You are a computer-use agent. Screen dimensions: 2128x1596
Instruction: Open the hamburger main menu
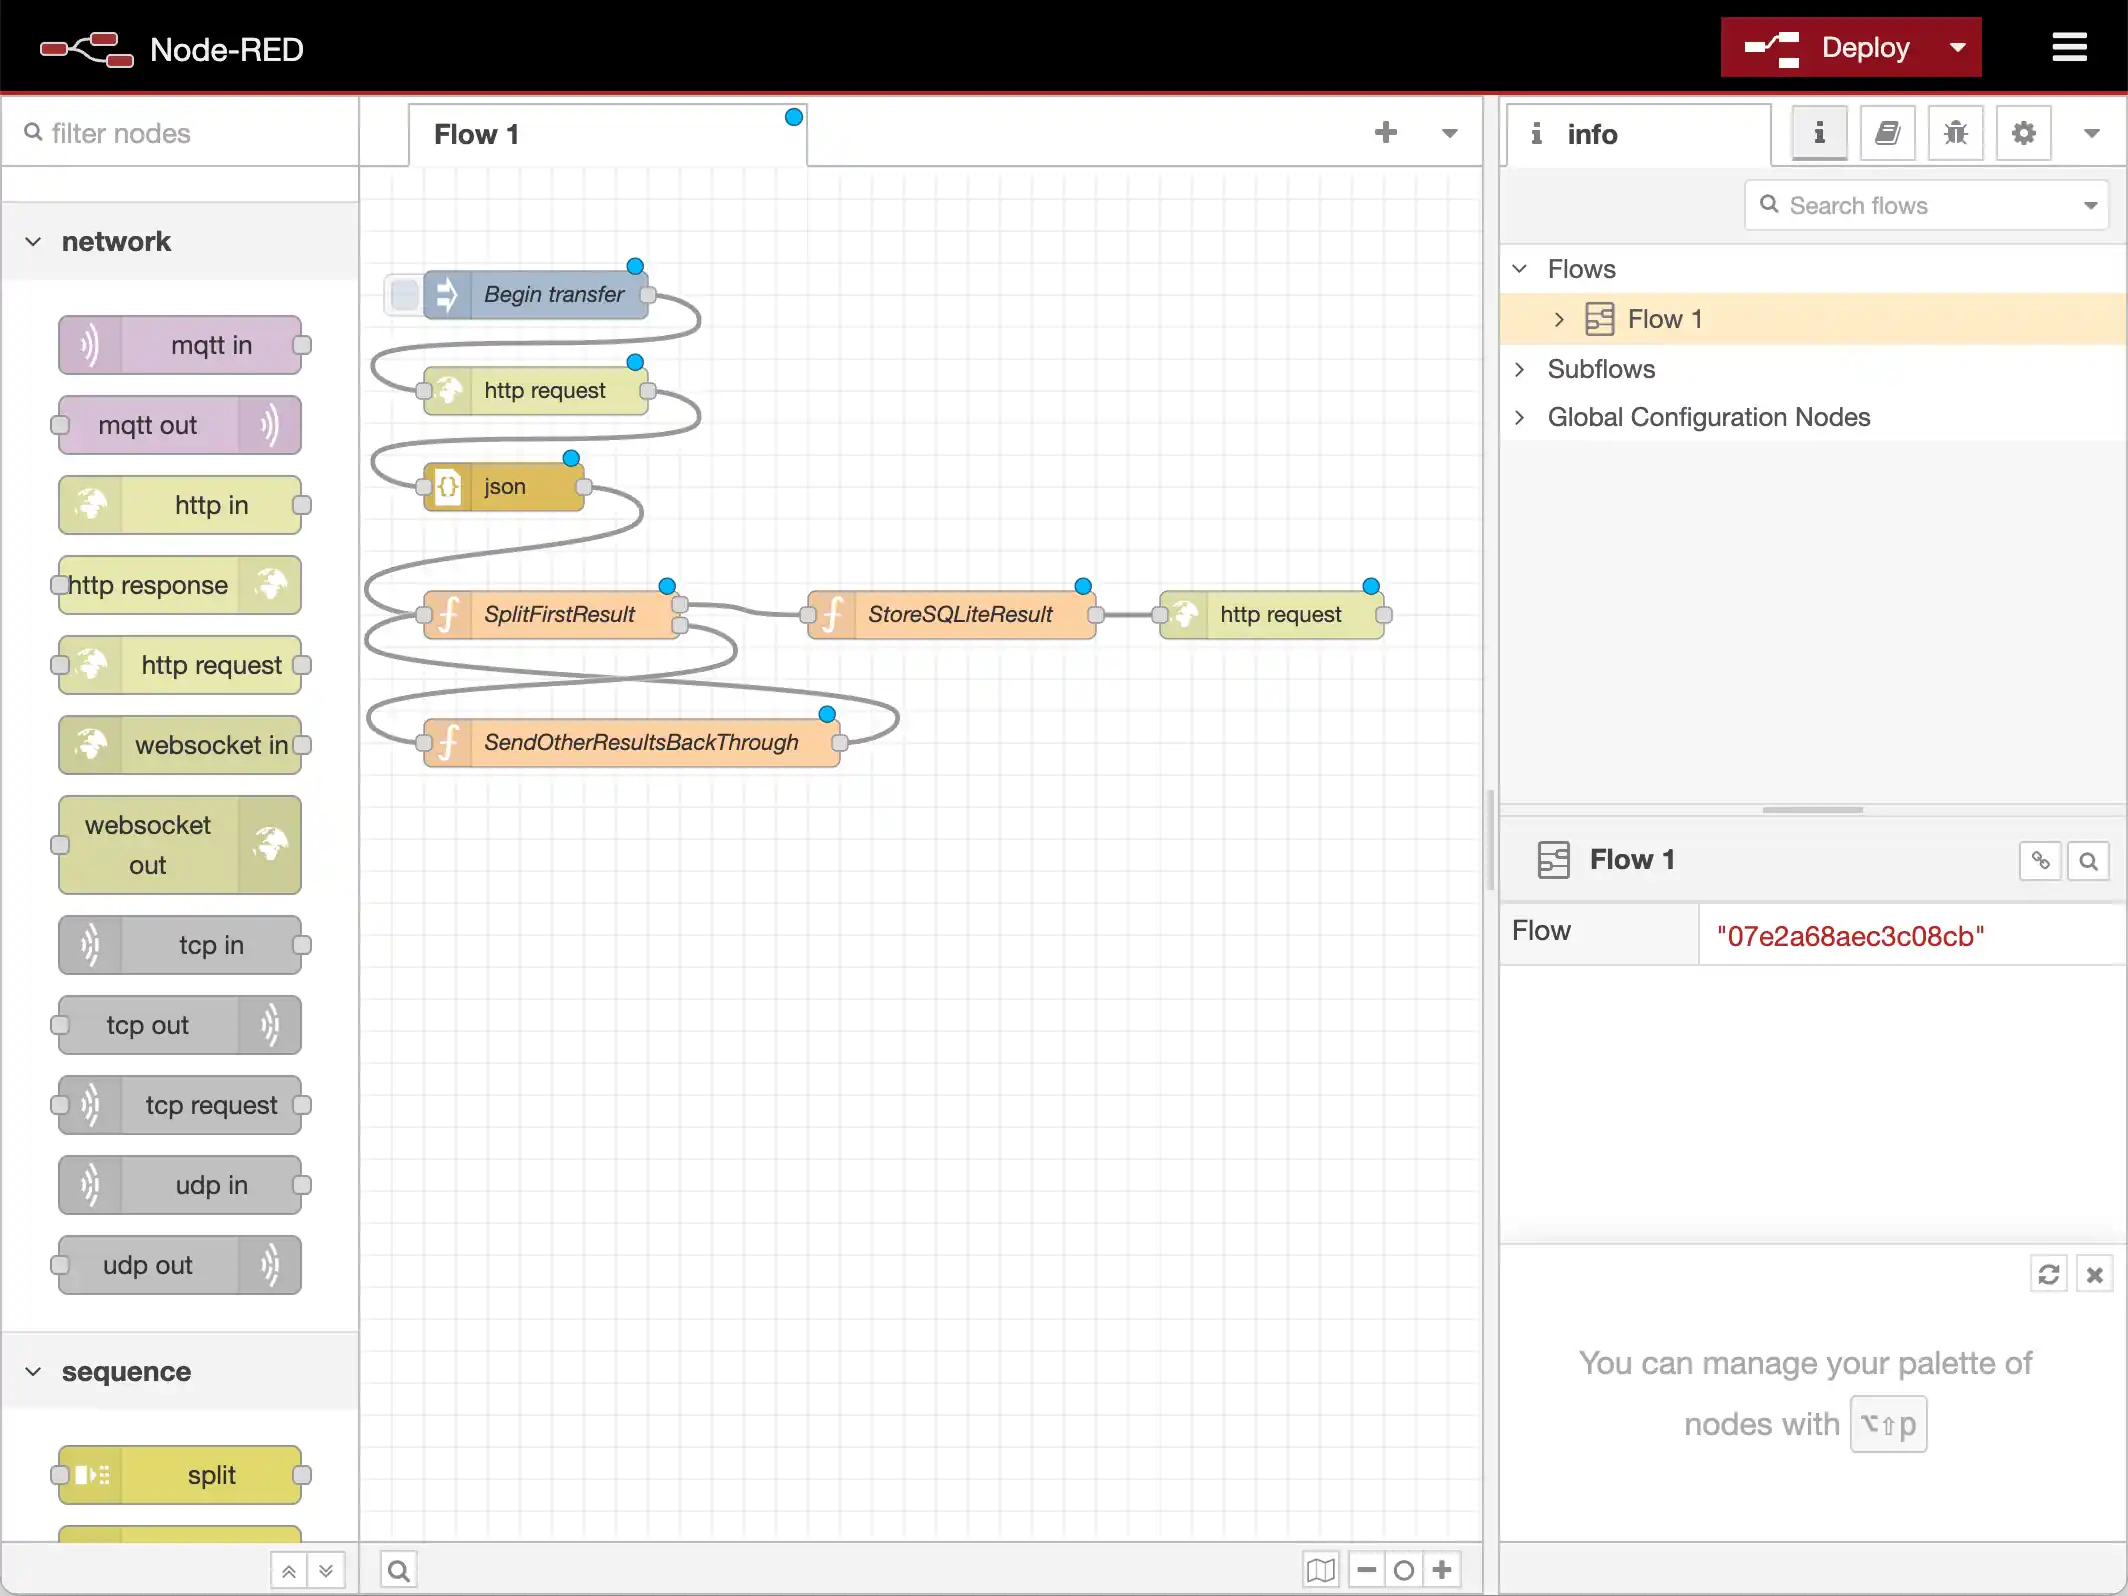pyautogui.click(x=2069, y=47)
